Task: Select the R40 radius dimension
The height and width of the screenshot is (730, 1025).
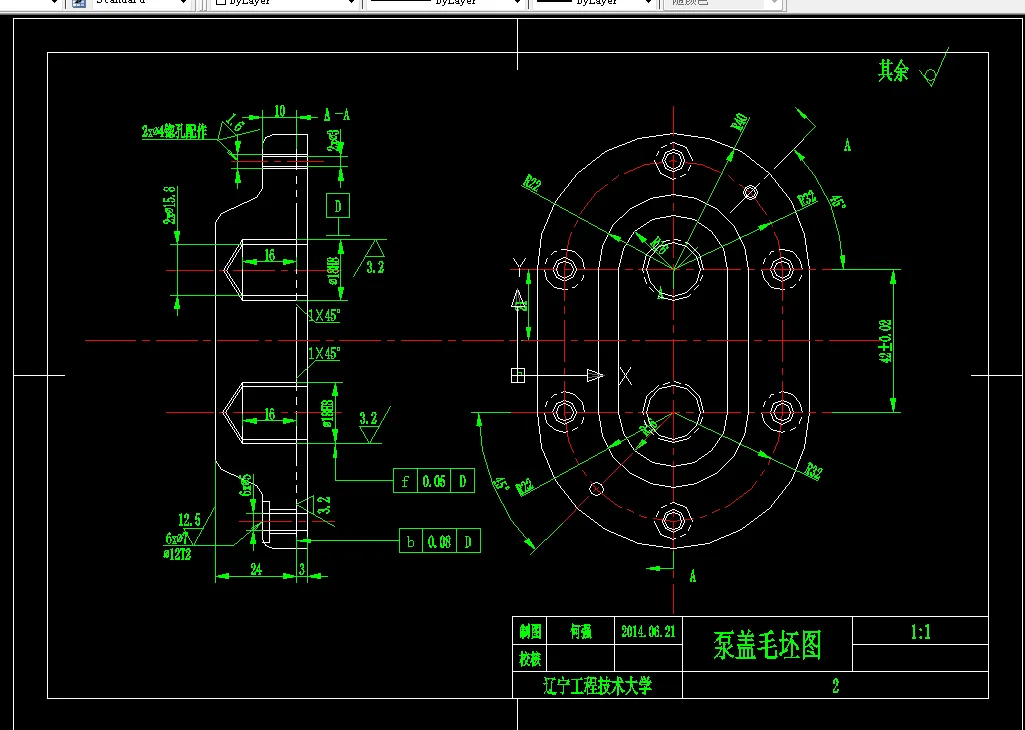Action: point(741,123)
